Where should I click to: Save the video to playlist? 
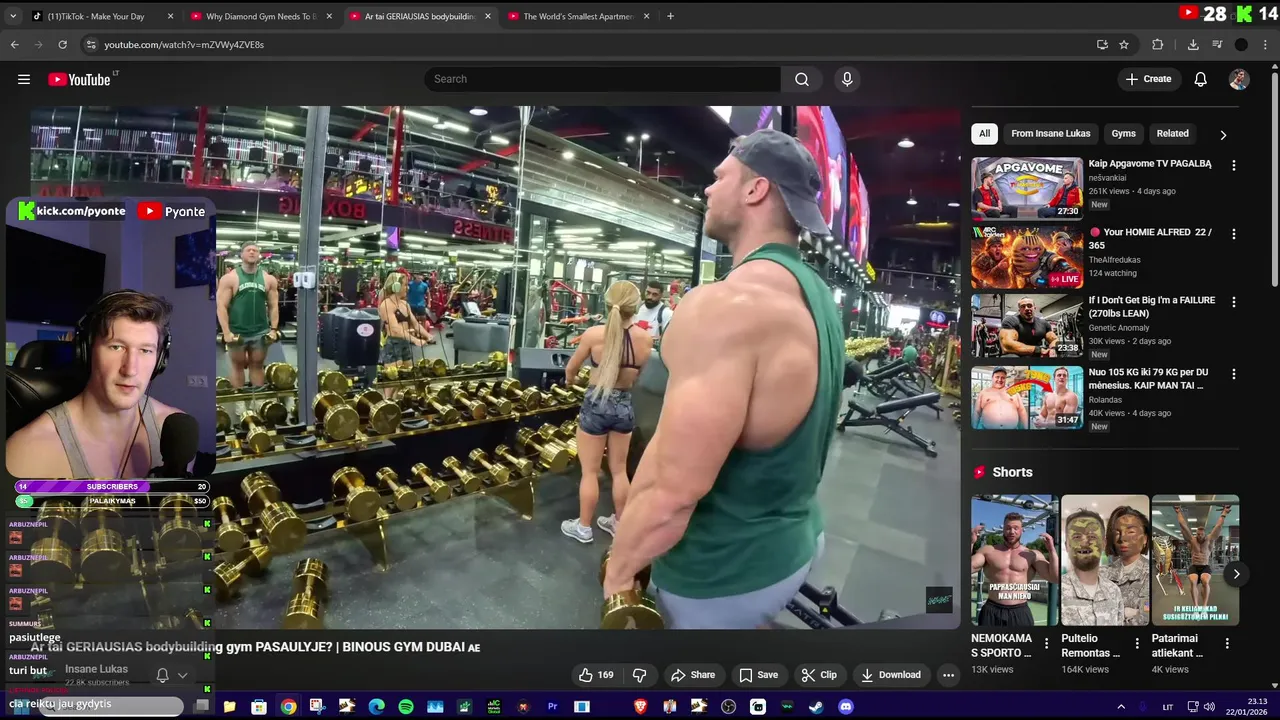tap(758, 675)
